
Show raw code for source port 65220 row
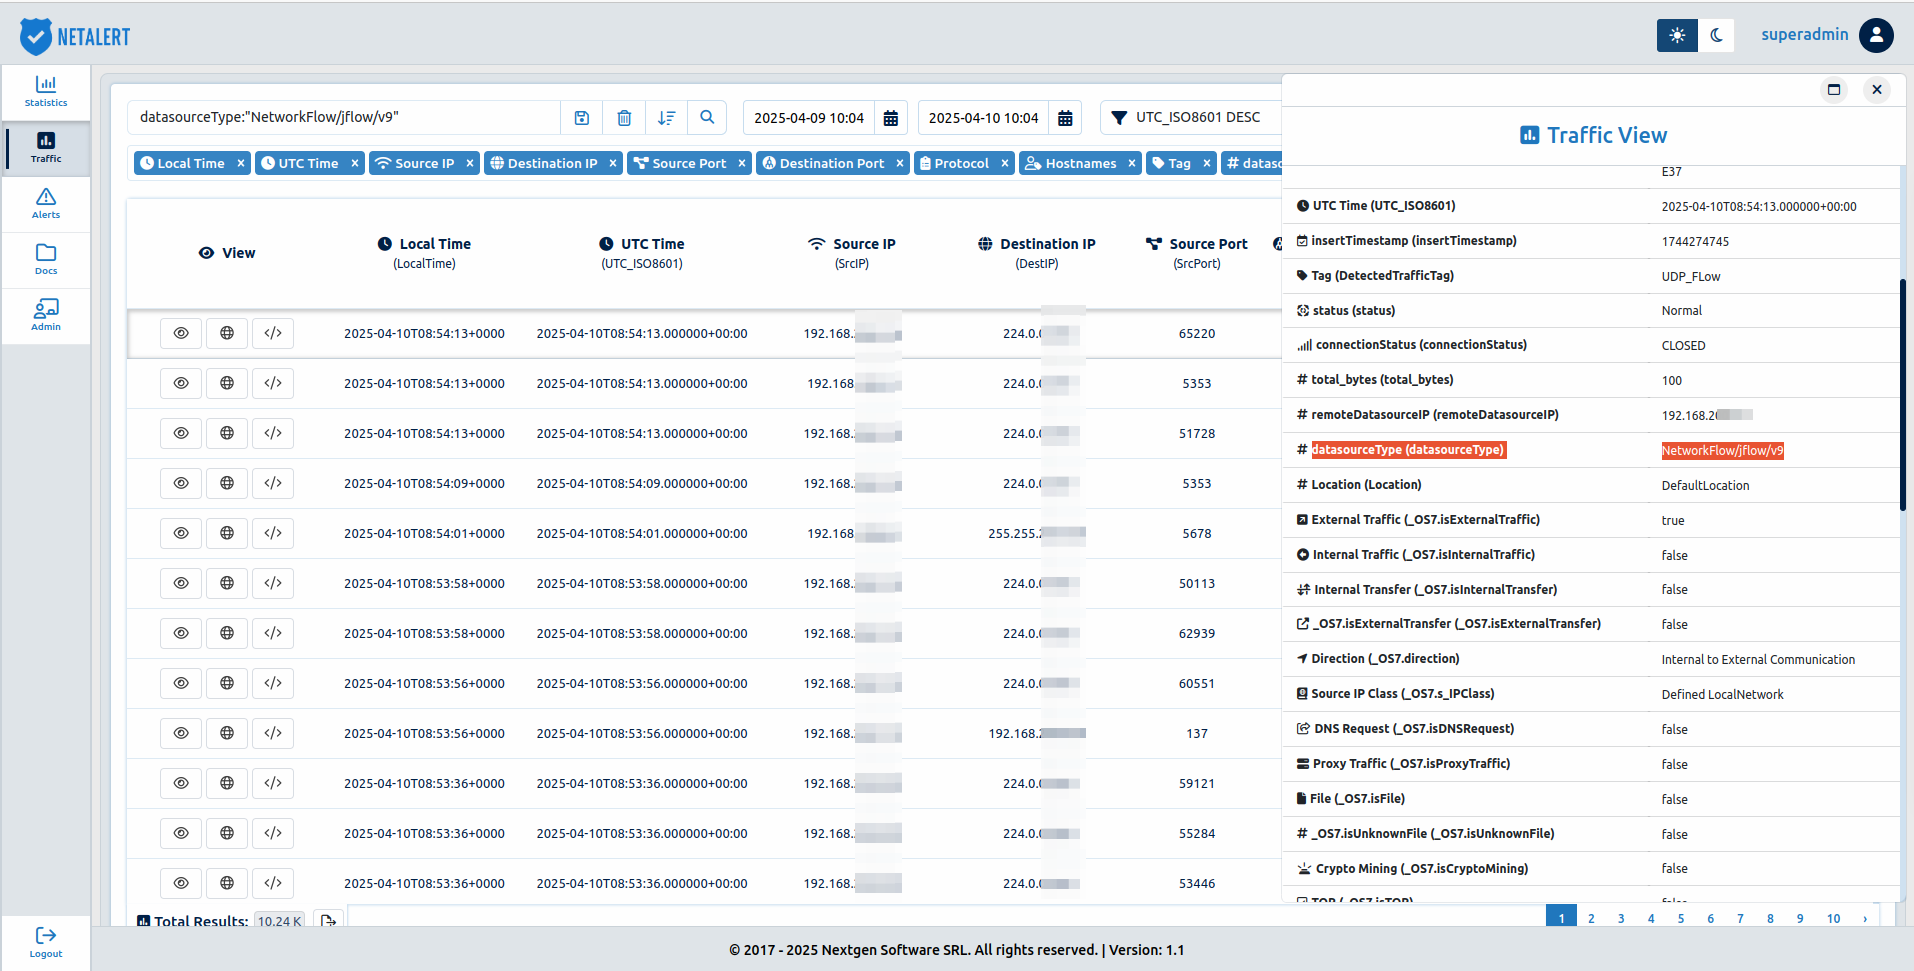click(x=273, y=333)
